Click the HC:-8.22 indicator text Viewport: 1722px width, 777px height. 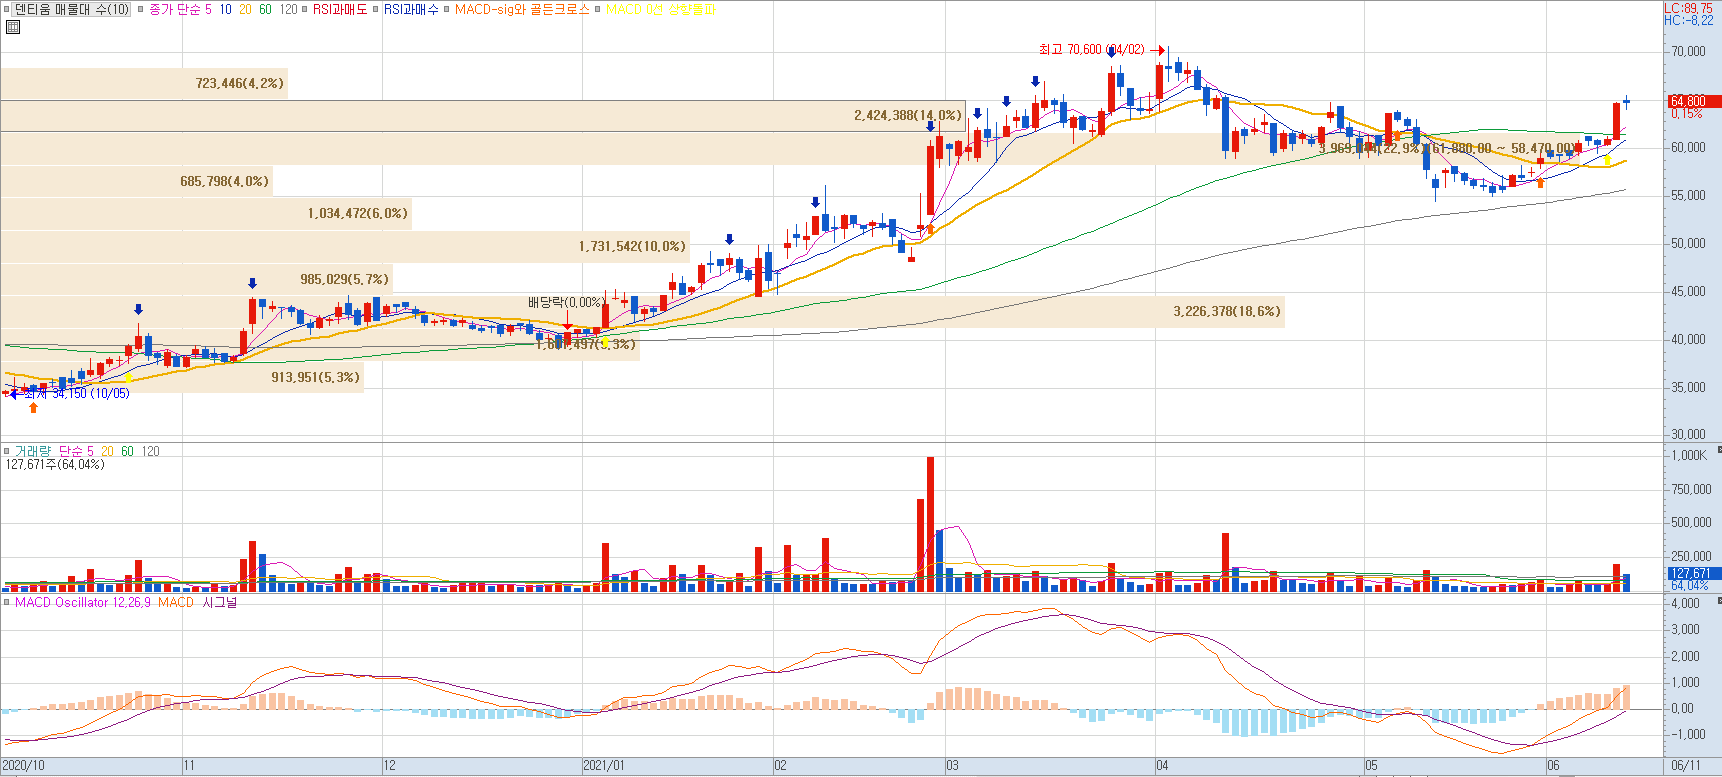1688,20
